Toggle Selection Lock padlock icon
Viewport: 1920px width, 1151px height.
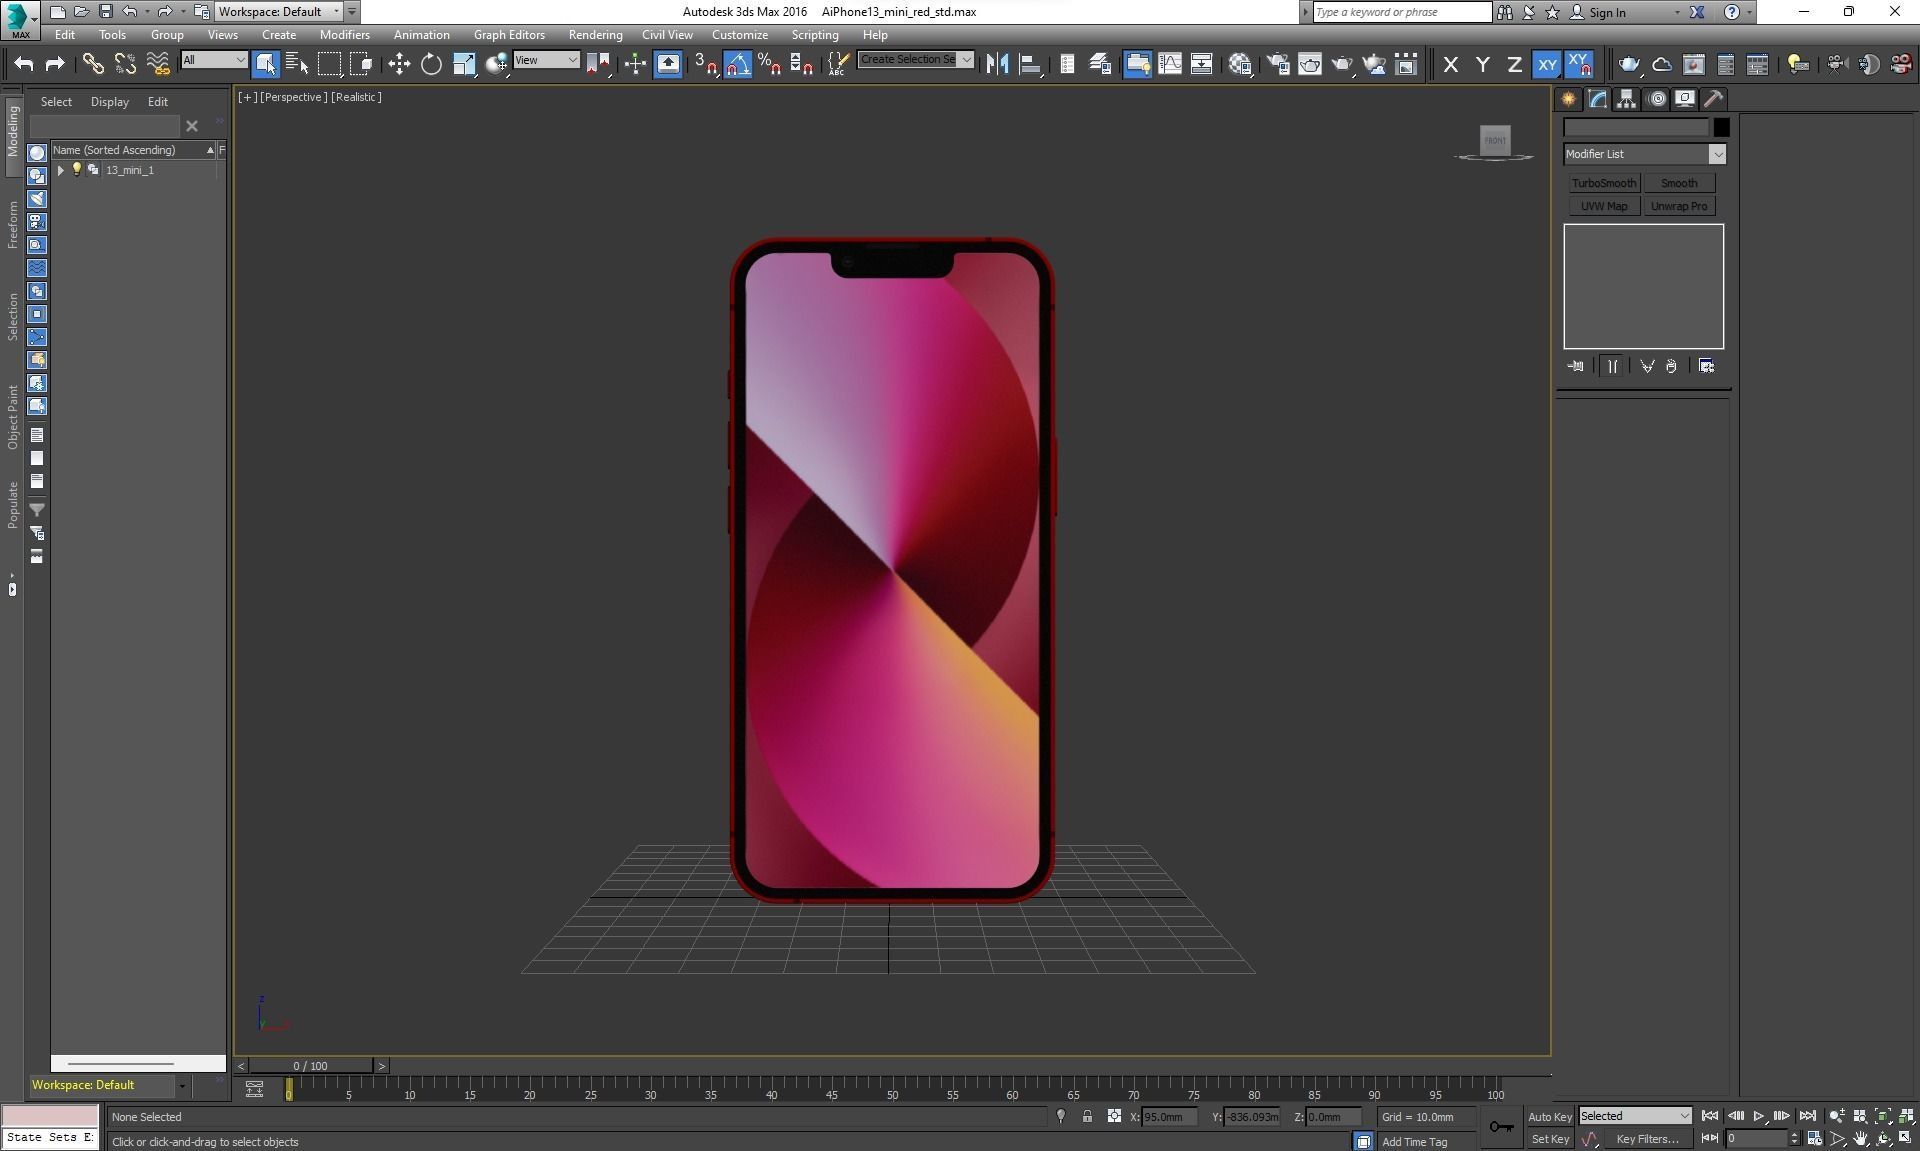point(1087,1117)
